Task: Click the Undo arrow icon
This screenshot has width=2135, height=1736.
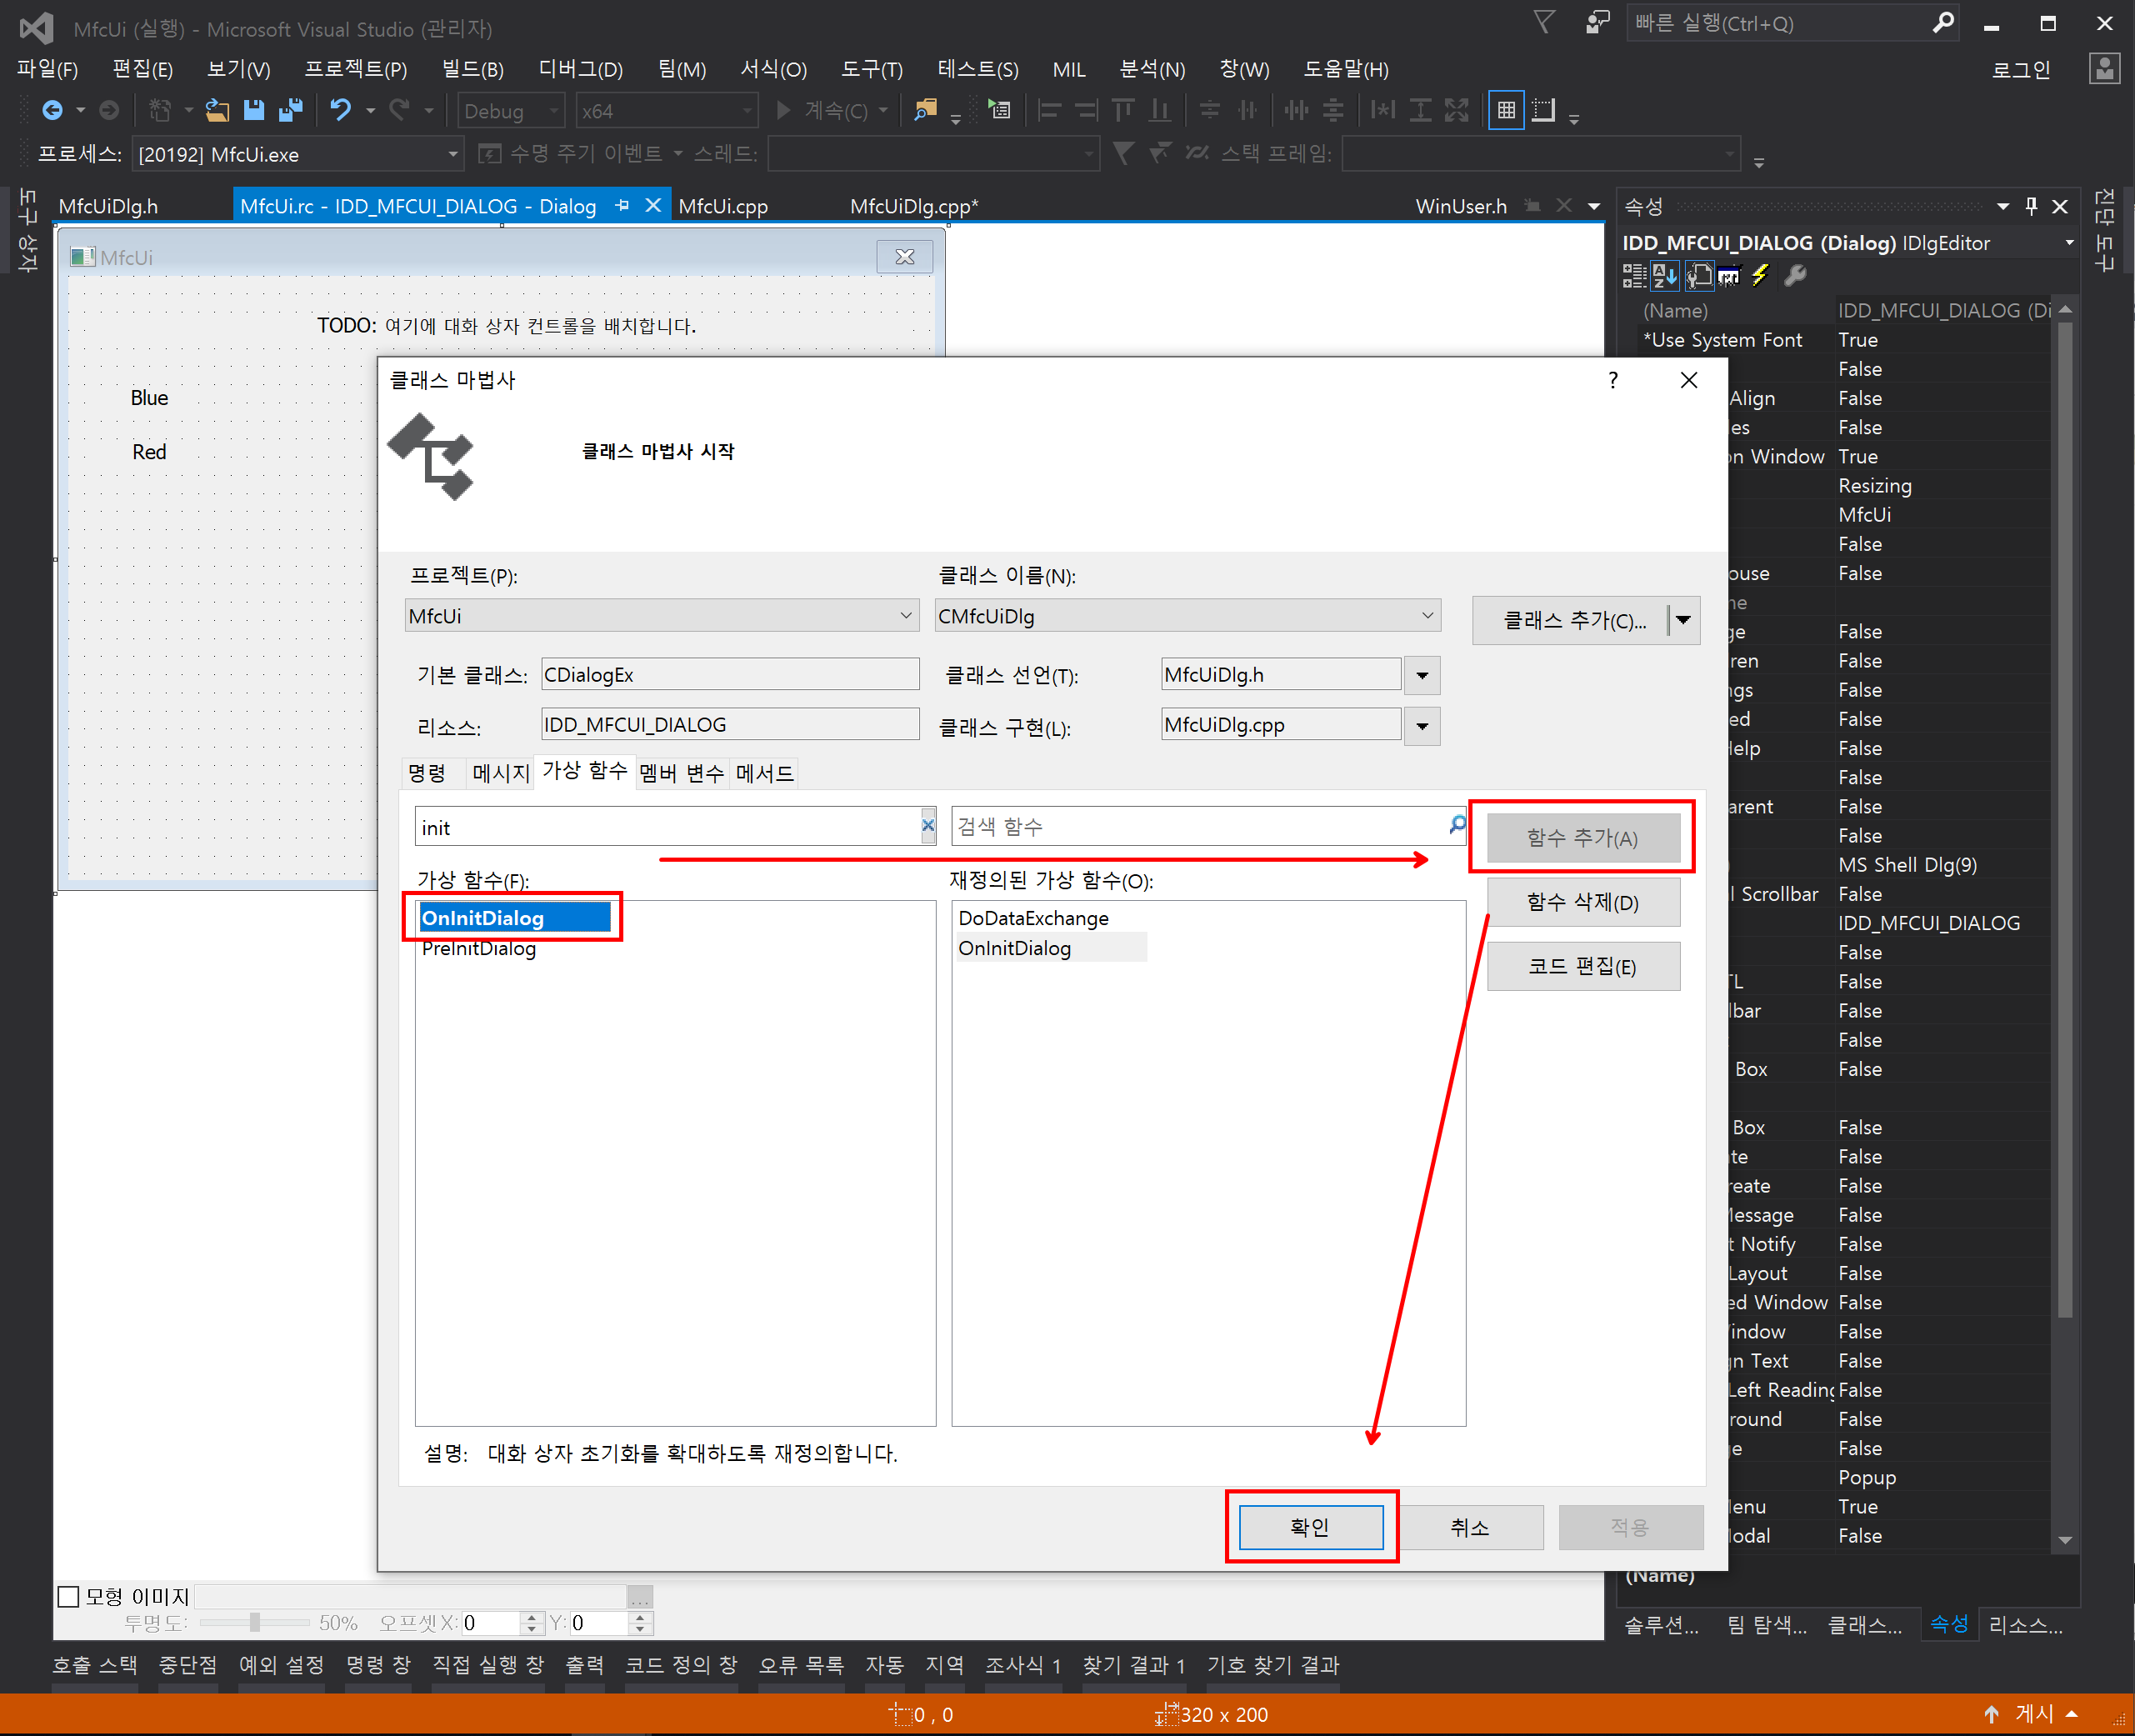Action: tap(340, 110)
